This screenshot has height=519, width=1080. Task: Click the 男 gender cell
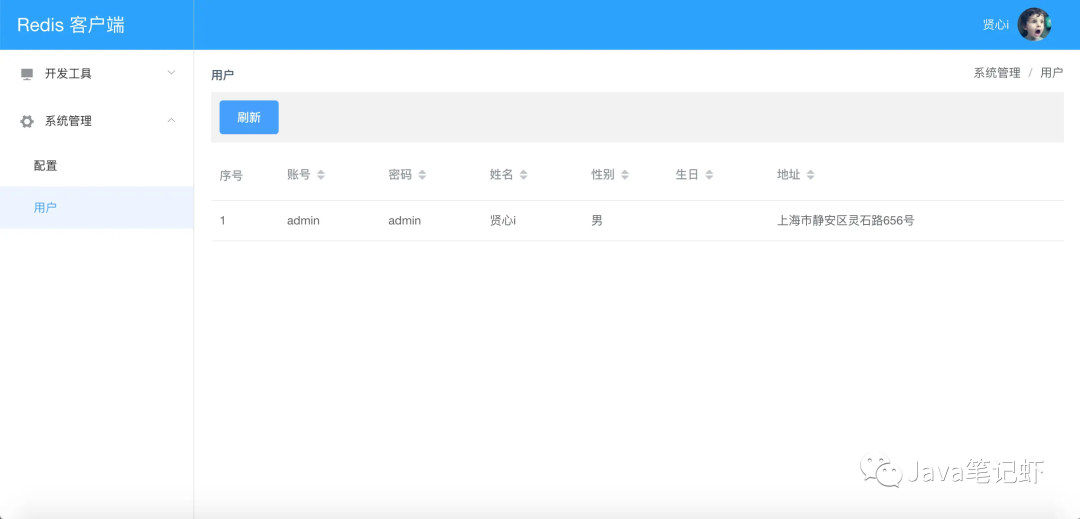(596, 221)
